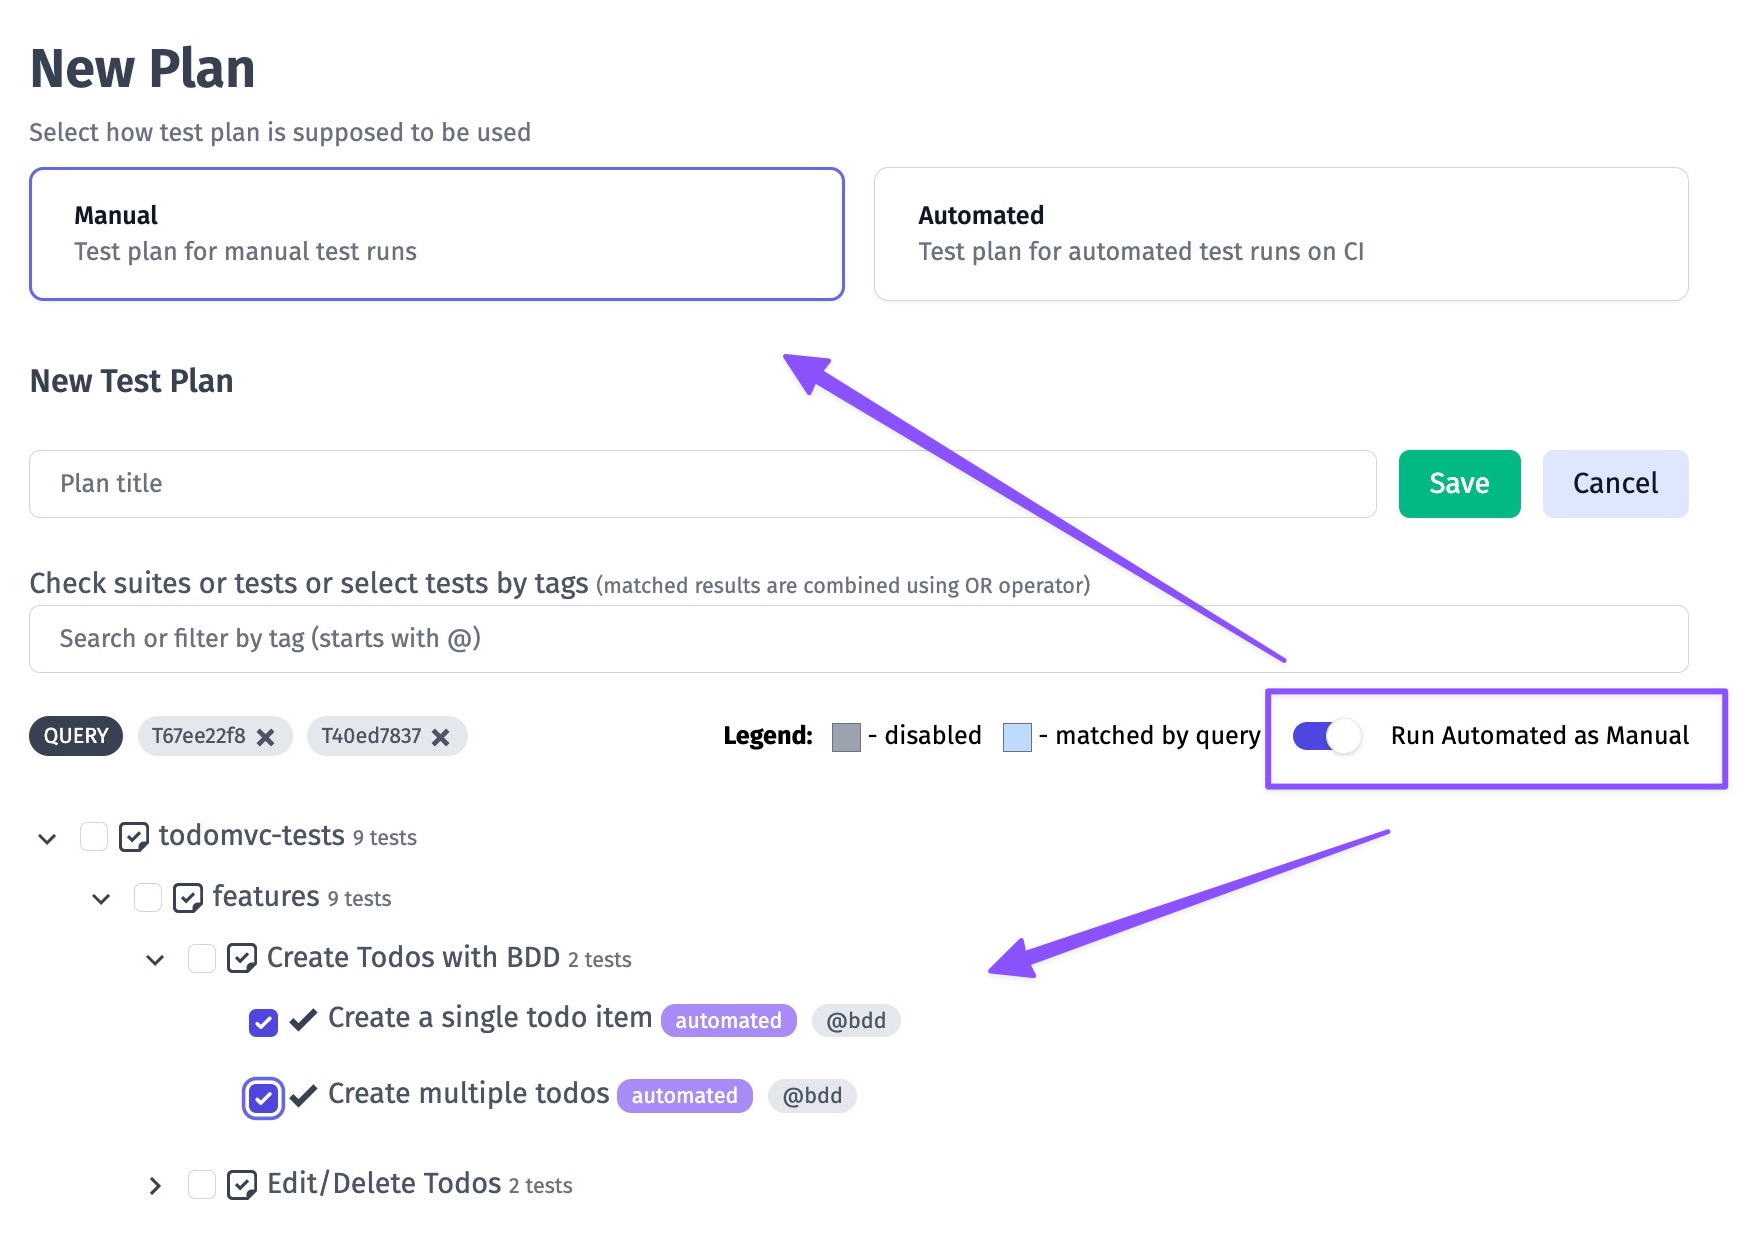
Task: Check the todomvc-tests suite checkbox
Action: point(94,836)
